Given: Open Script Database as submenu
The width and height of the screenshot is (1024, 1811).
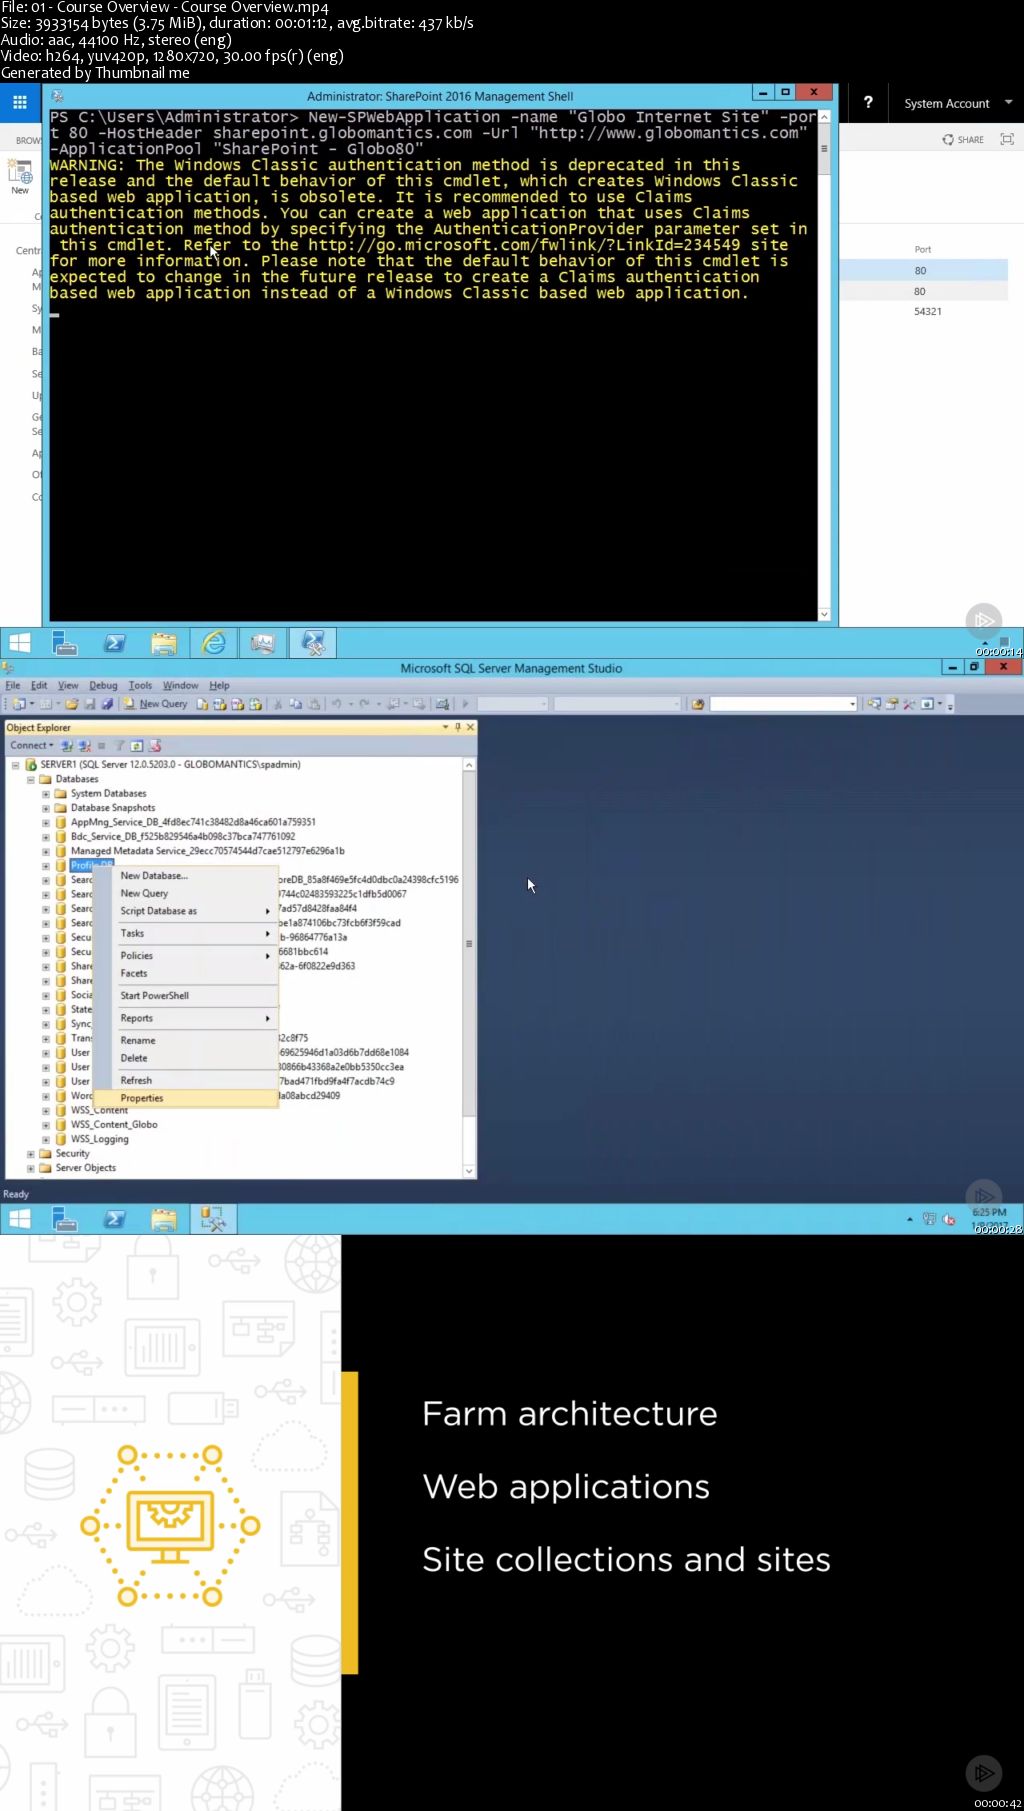Looking at the screenshot, I should point(187,911).
